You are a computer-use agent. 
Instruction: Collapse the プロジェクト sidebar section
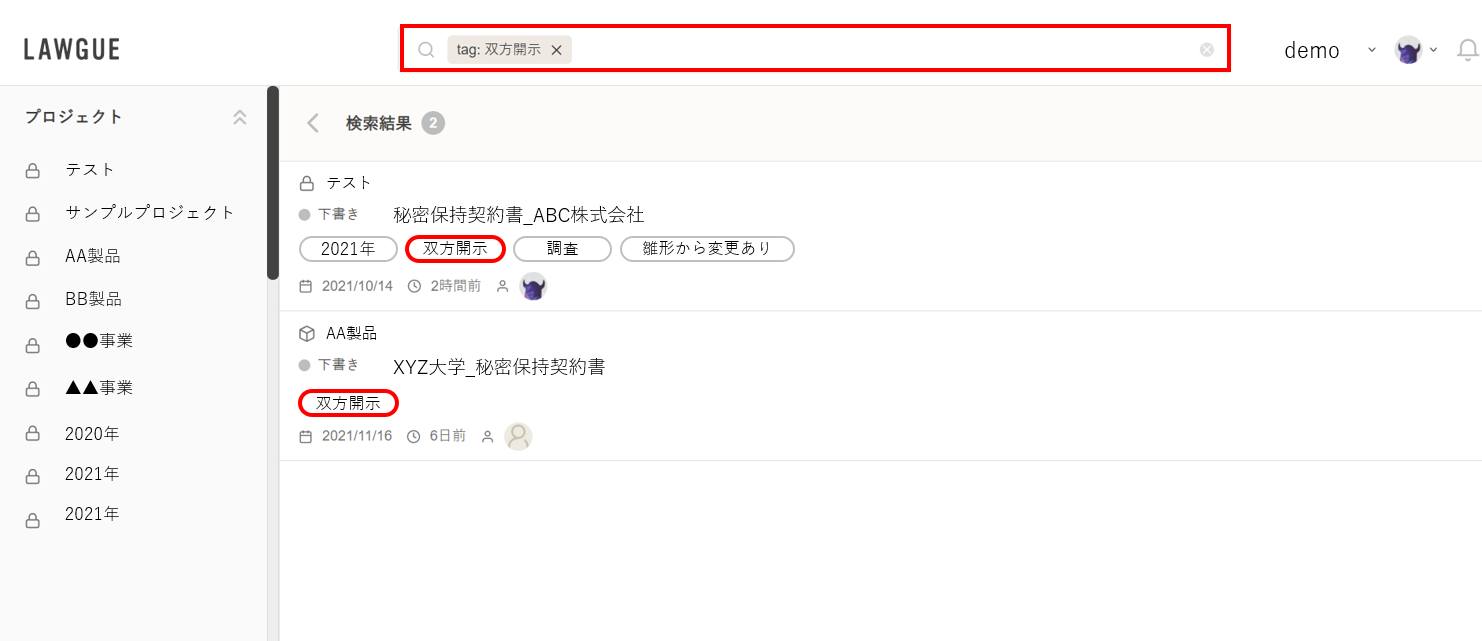coord(239,117)
